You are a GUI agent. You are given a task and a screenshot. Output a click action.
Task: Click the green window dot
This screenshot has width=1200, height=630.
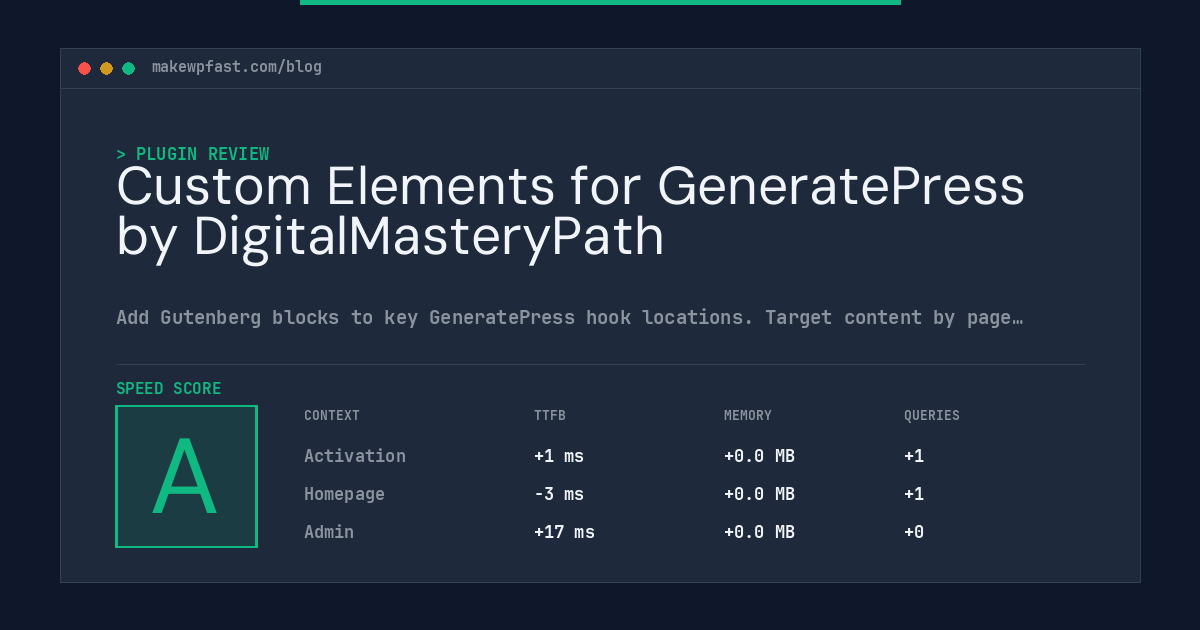pyautogui.click(x=128, y=68)
